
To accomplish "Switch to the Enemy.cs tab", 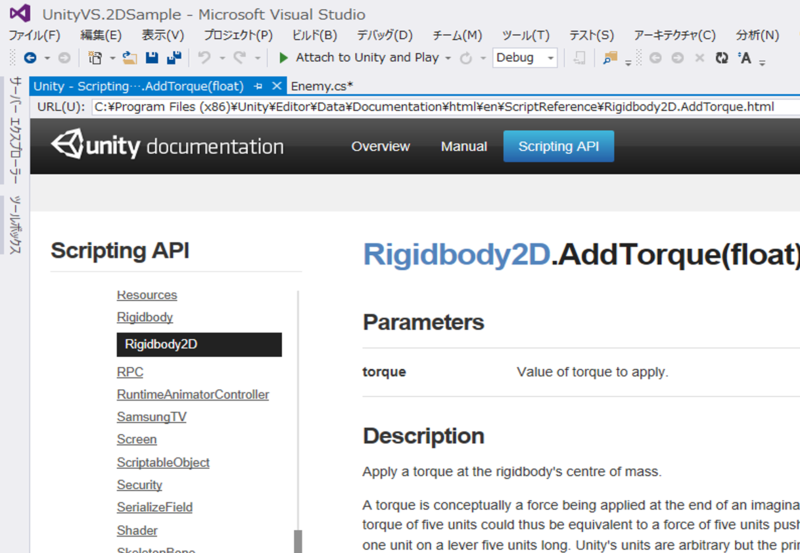I will (322, 86).
